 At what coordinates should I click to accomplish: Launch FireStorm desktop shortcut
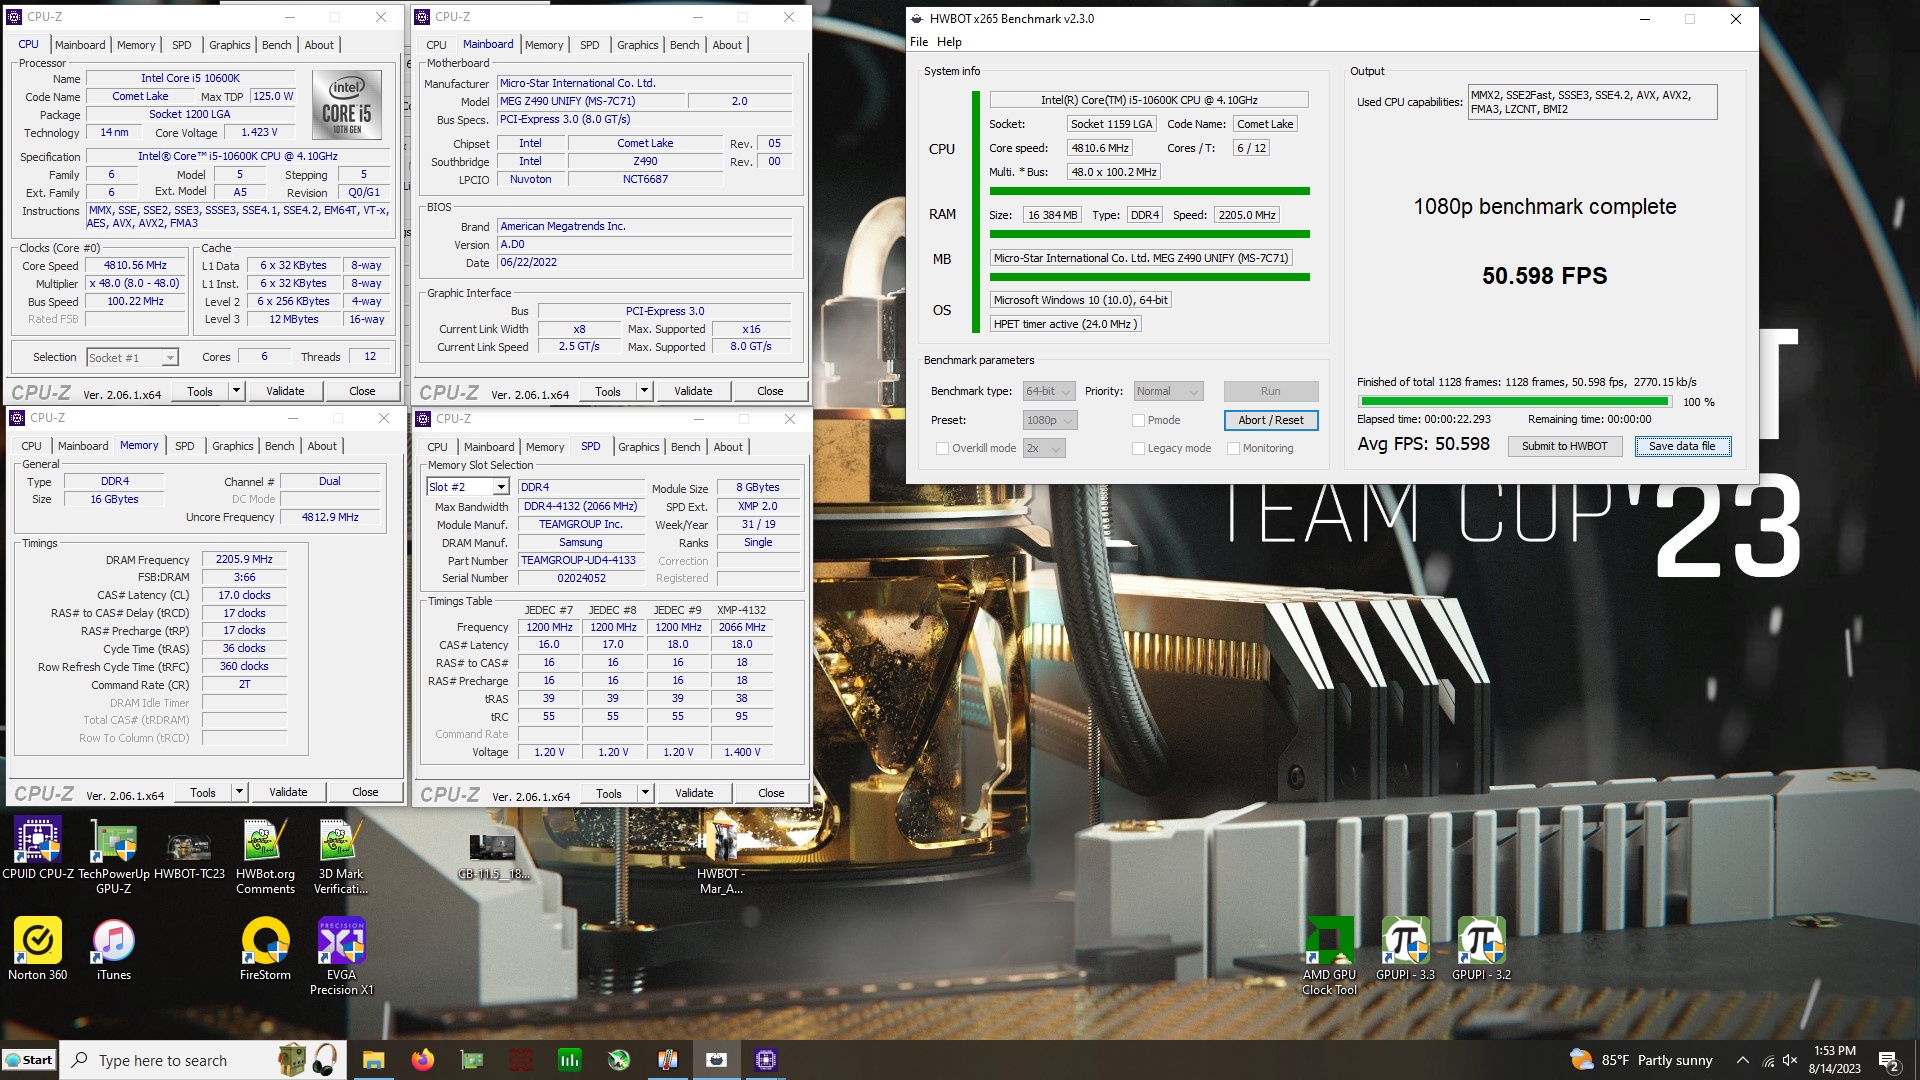point(265,949)
